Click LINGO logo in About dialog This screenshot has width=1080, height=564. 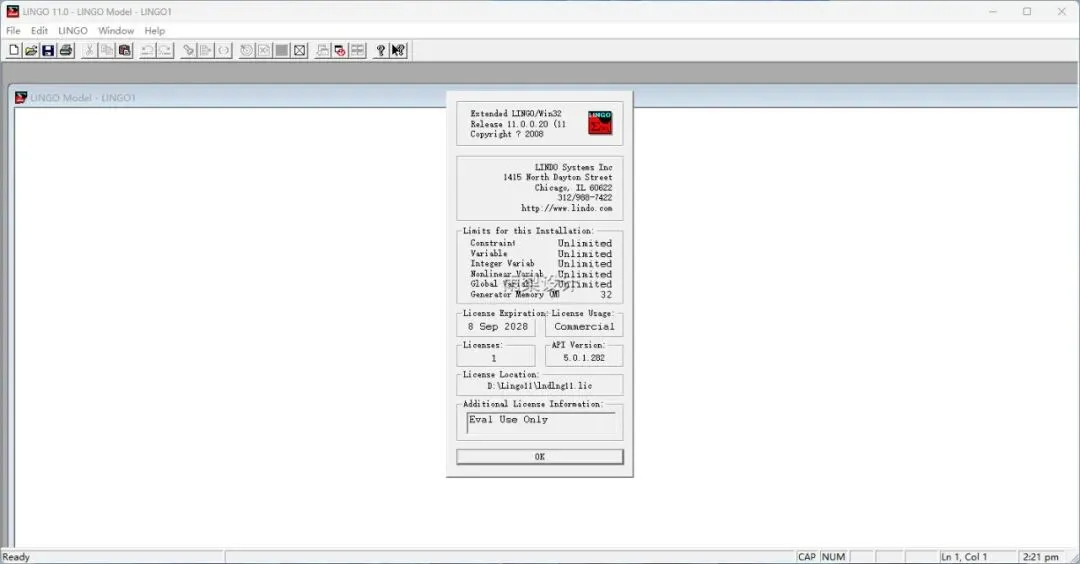tap(600, 123)
